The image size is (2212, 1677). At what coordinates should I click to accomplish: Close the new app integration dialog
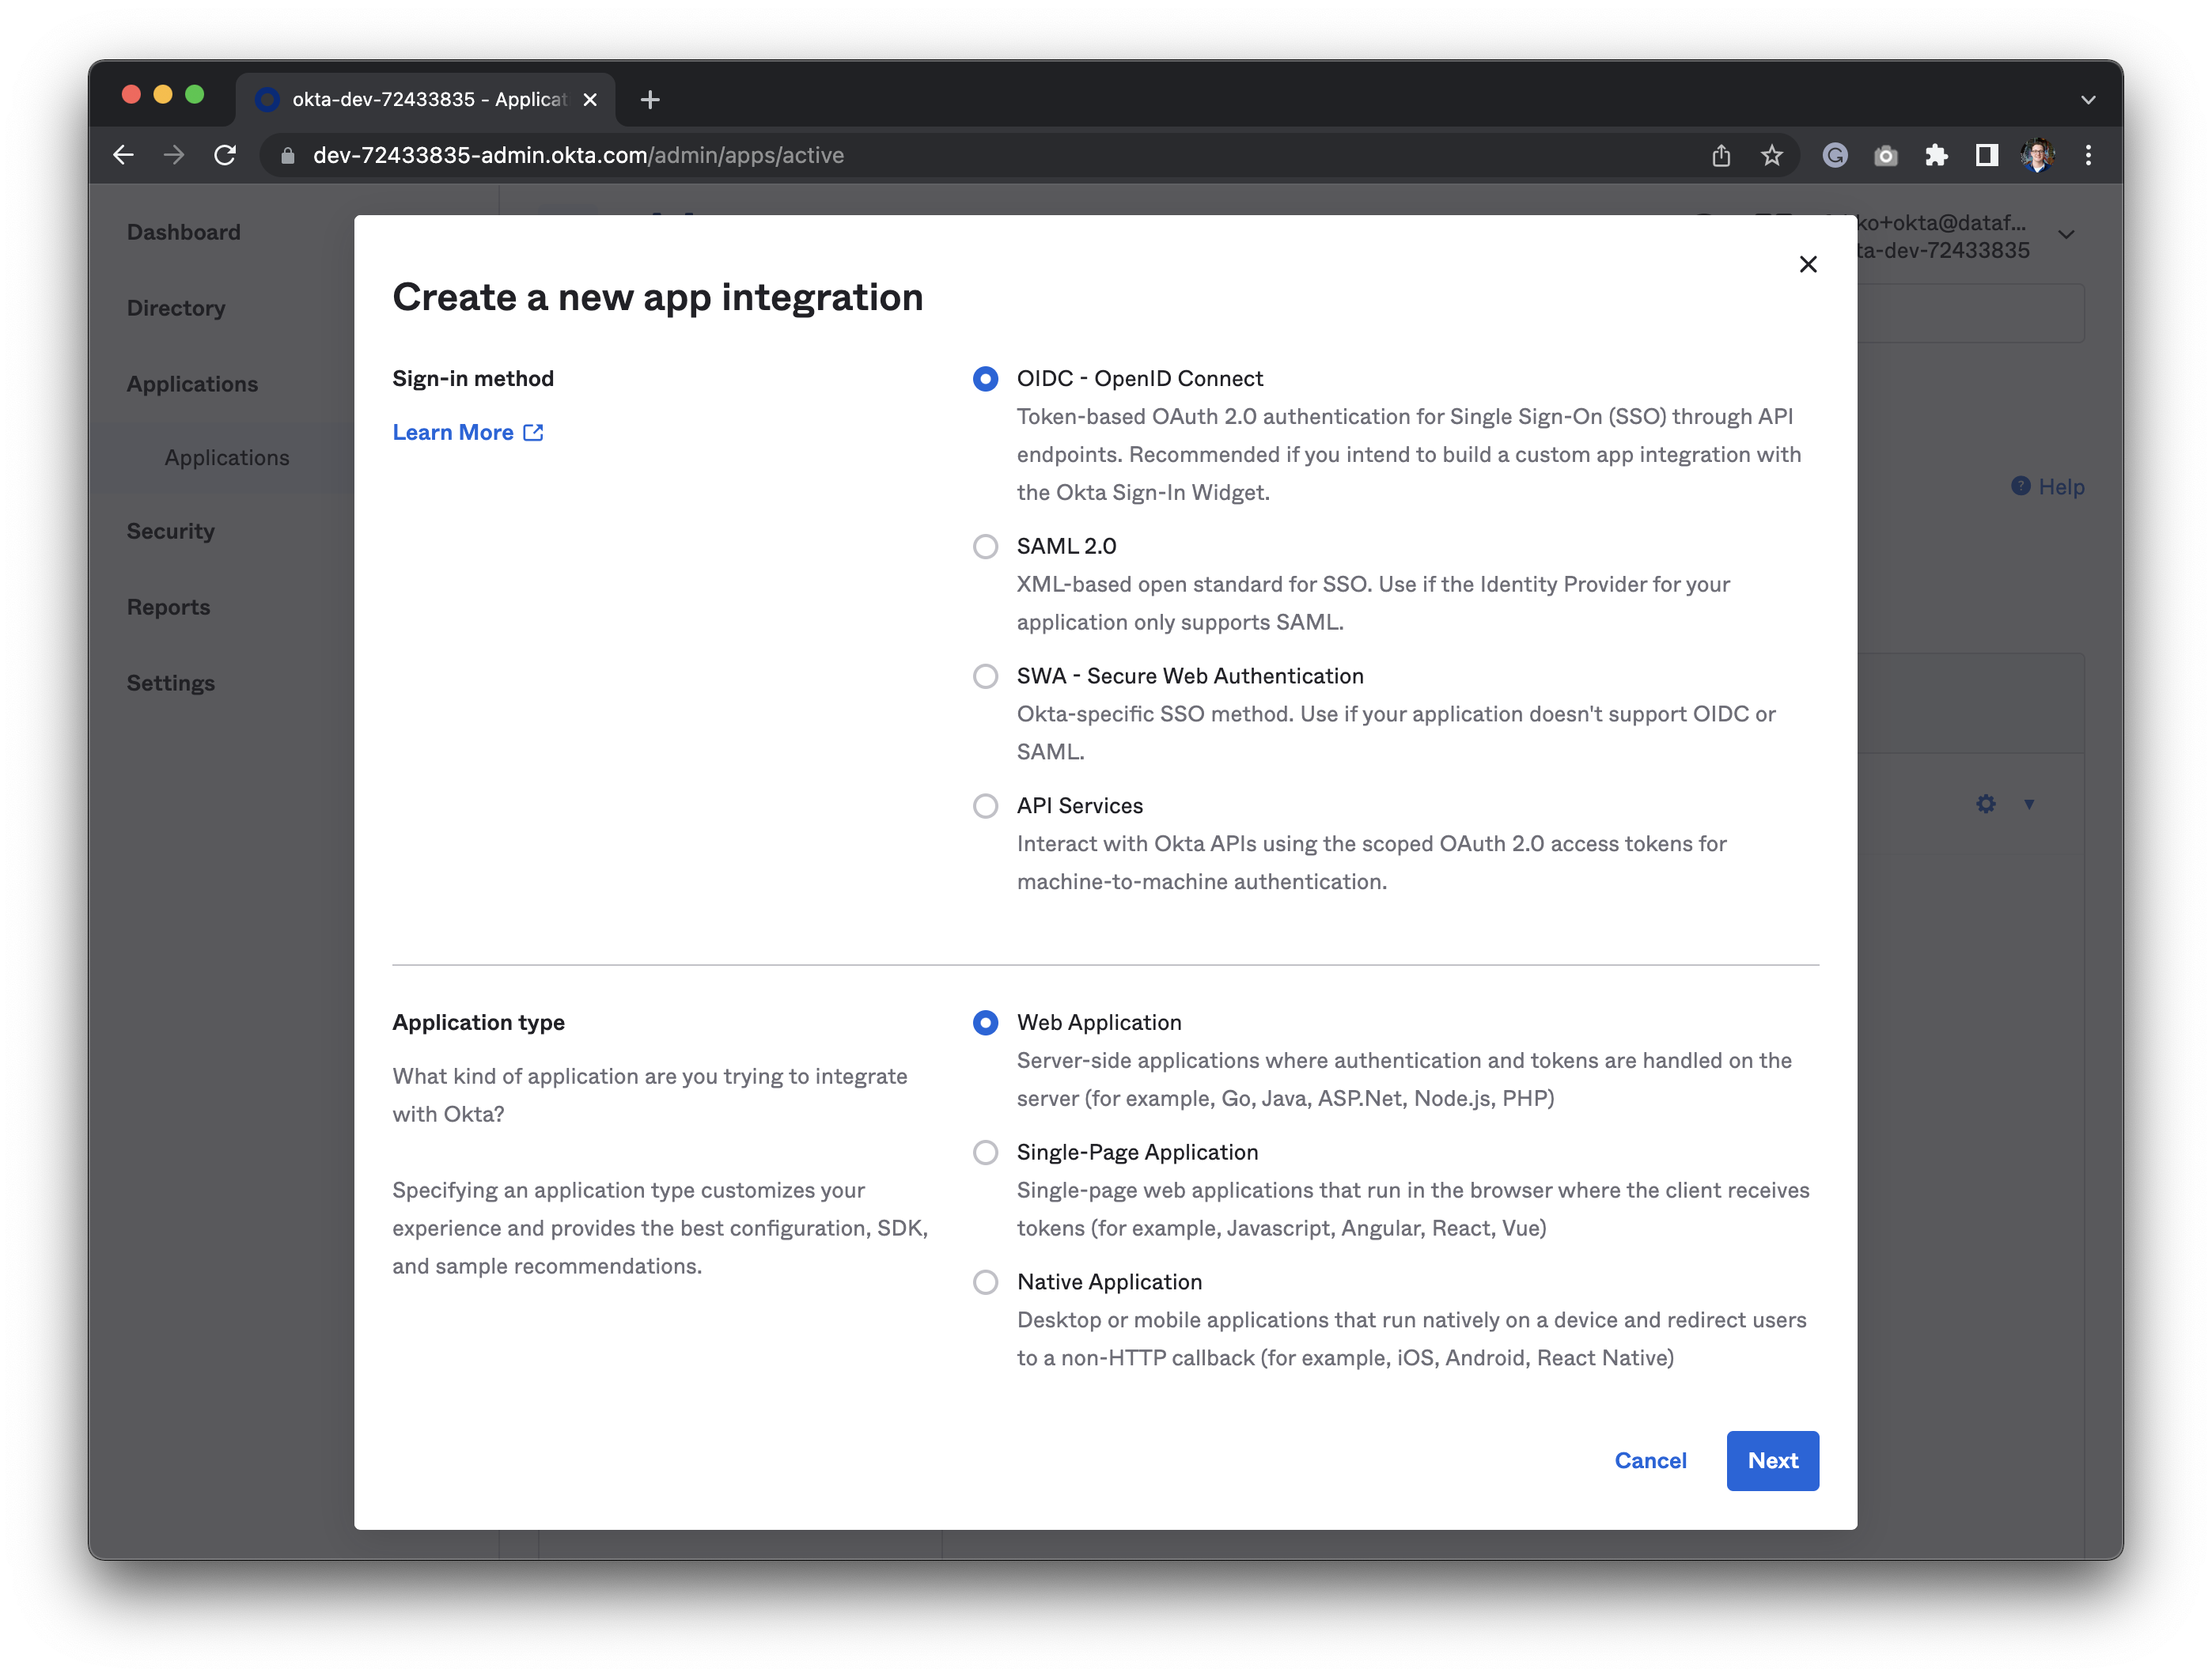click(1807, 264)
